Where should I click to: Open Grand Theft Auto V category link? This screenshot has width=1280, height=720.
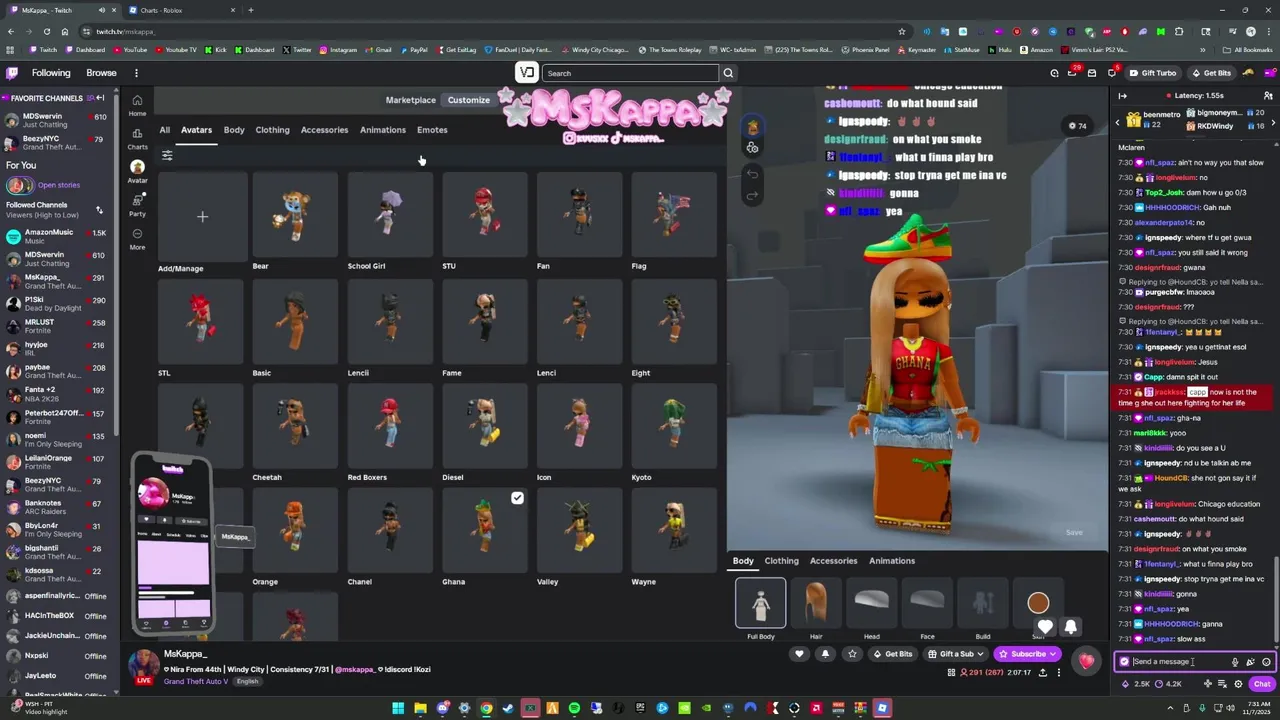196,682
